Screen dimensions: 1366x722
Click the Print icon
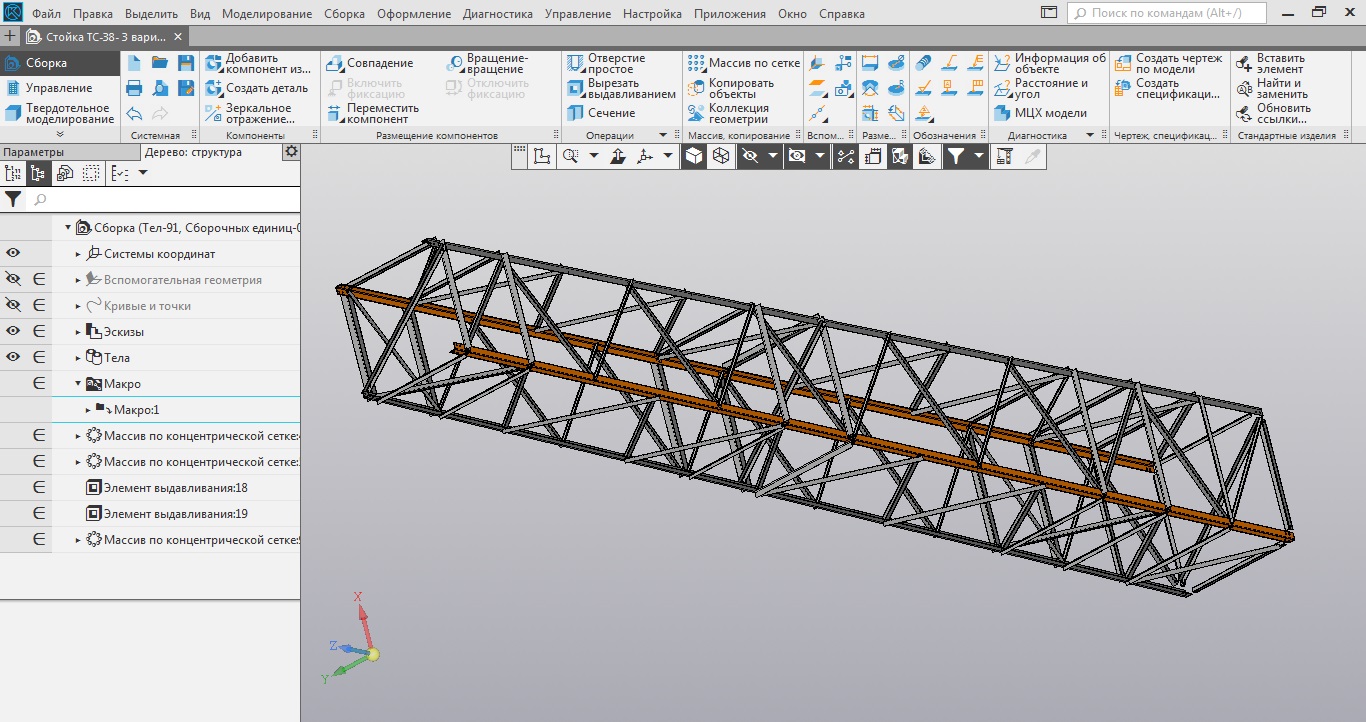(x=134, y=88)
